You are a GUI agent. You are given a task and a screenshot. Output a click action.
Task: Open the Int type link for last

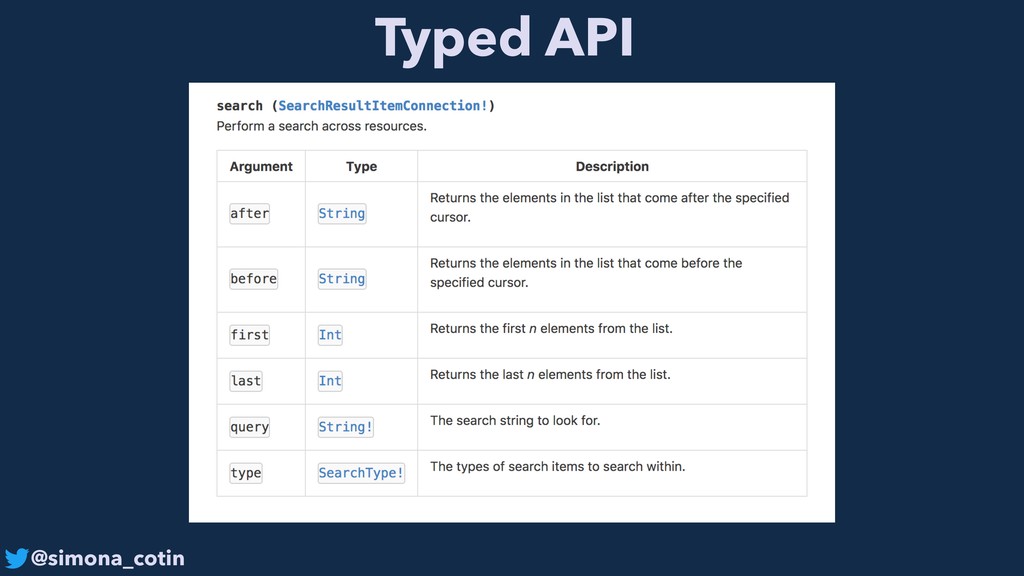(330, 381)
